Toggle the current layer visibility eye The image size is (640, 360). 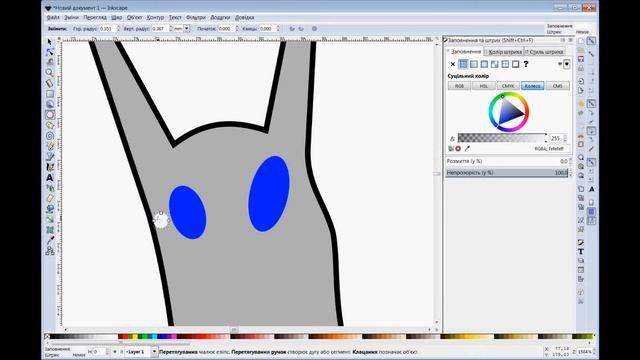coord(114,351)
